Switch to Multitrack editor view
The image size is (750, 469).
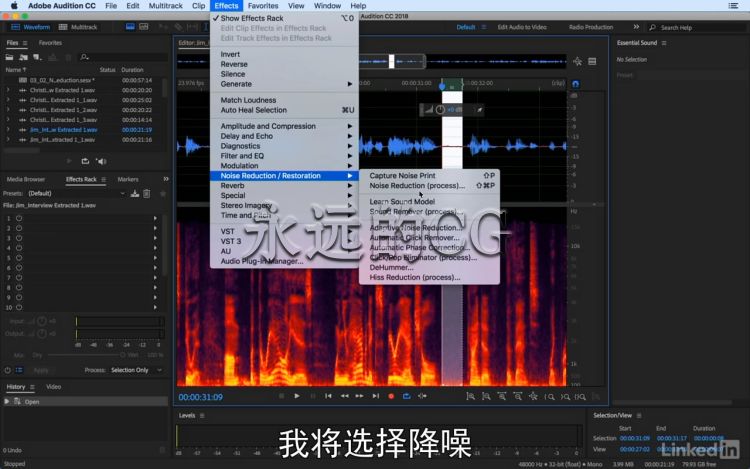pyautogui.click(x=78, y=27)
